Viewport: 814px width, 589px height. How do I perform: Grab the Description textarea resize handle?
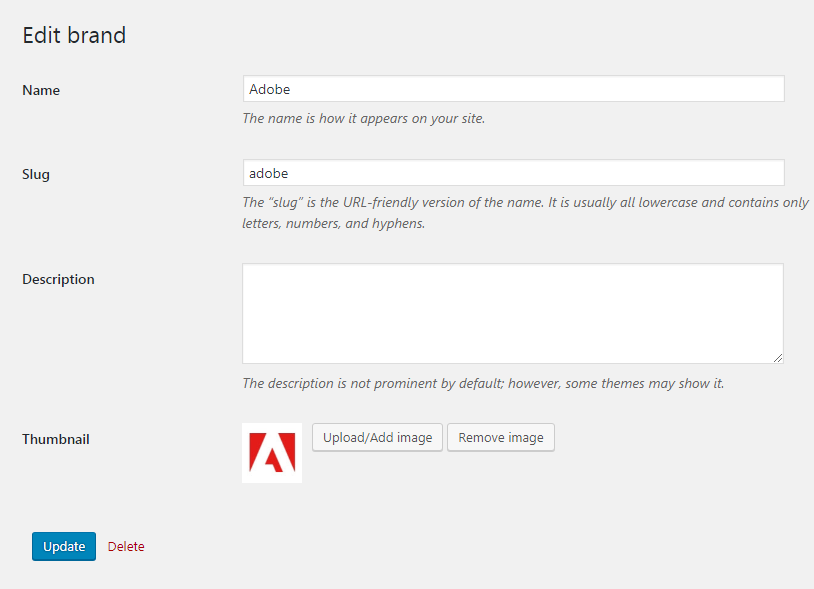pyautogui.click(x=778, y=358)
